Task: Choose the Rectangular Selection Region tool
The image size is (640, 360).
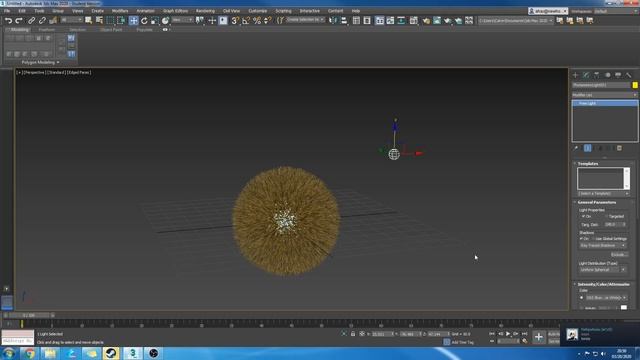Action: pos(110,20)
